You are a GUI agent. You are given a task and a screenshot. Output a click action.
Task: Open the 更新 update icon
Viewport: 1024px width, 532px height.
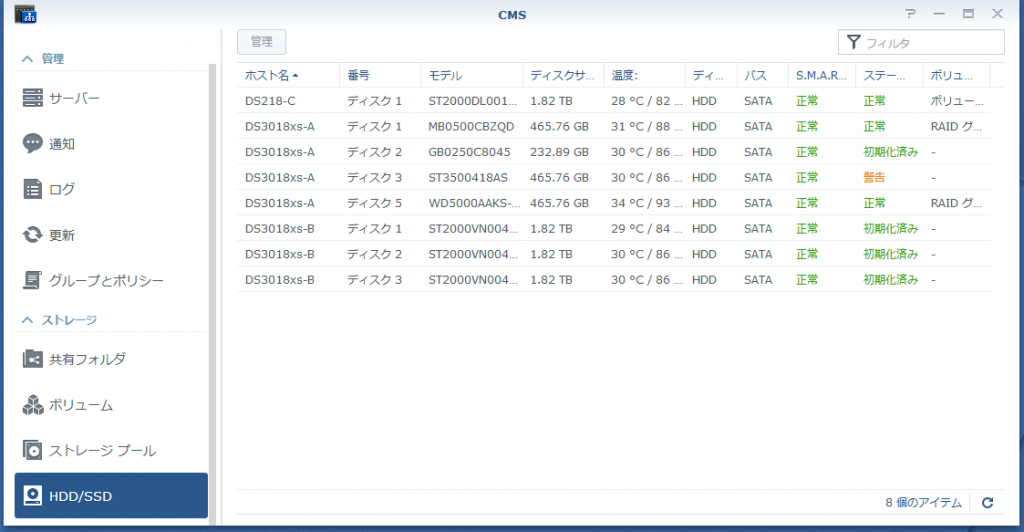(32, 234)
